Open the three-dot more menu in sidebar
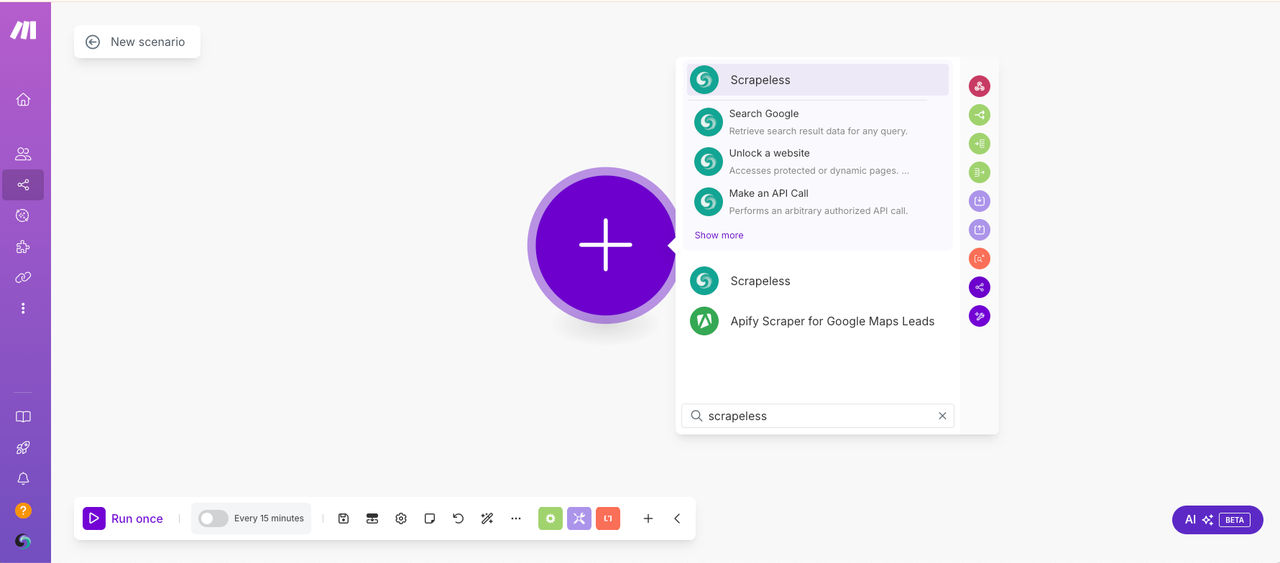Viewport: 1280px width, 563px height. tap(23, 308)
